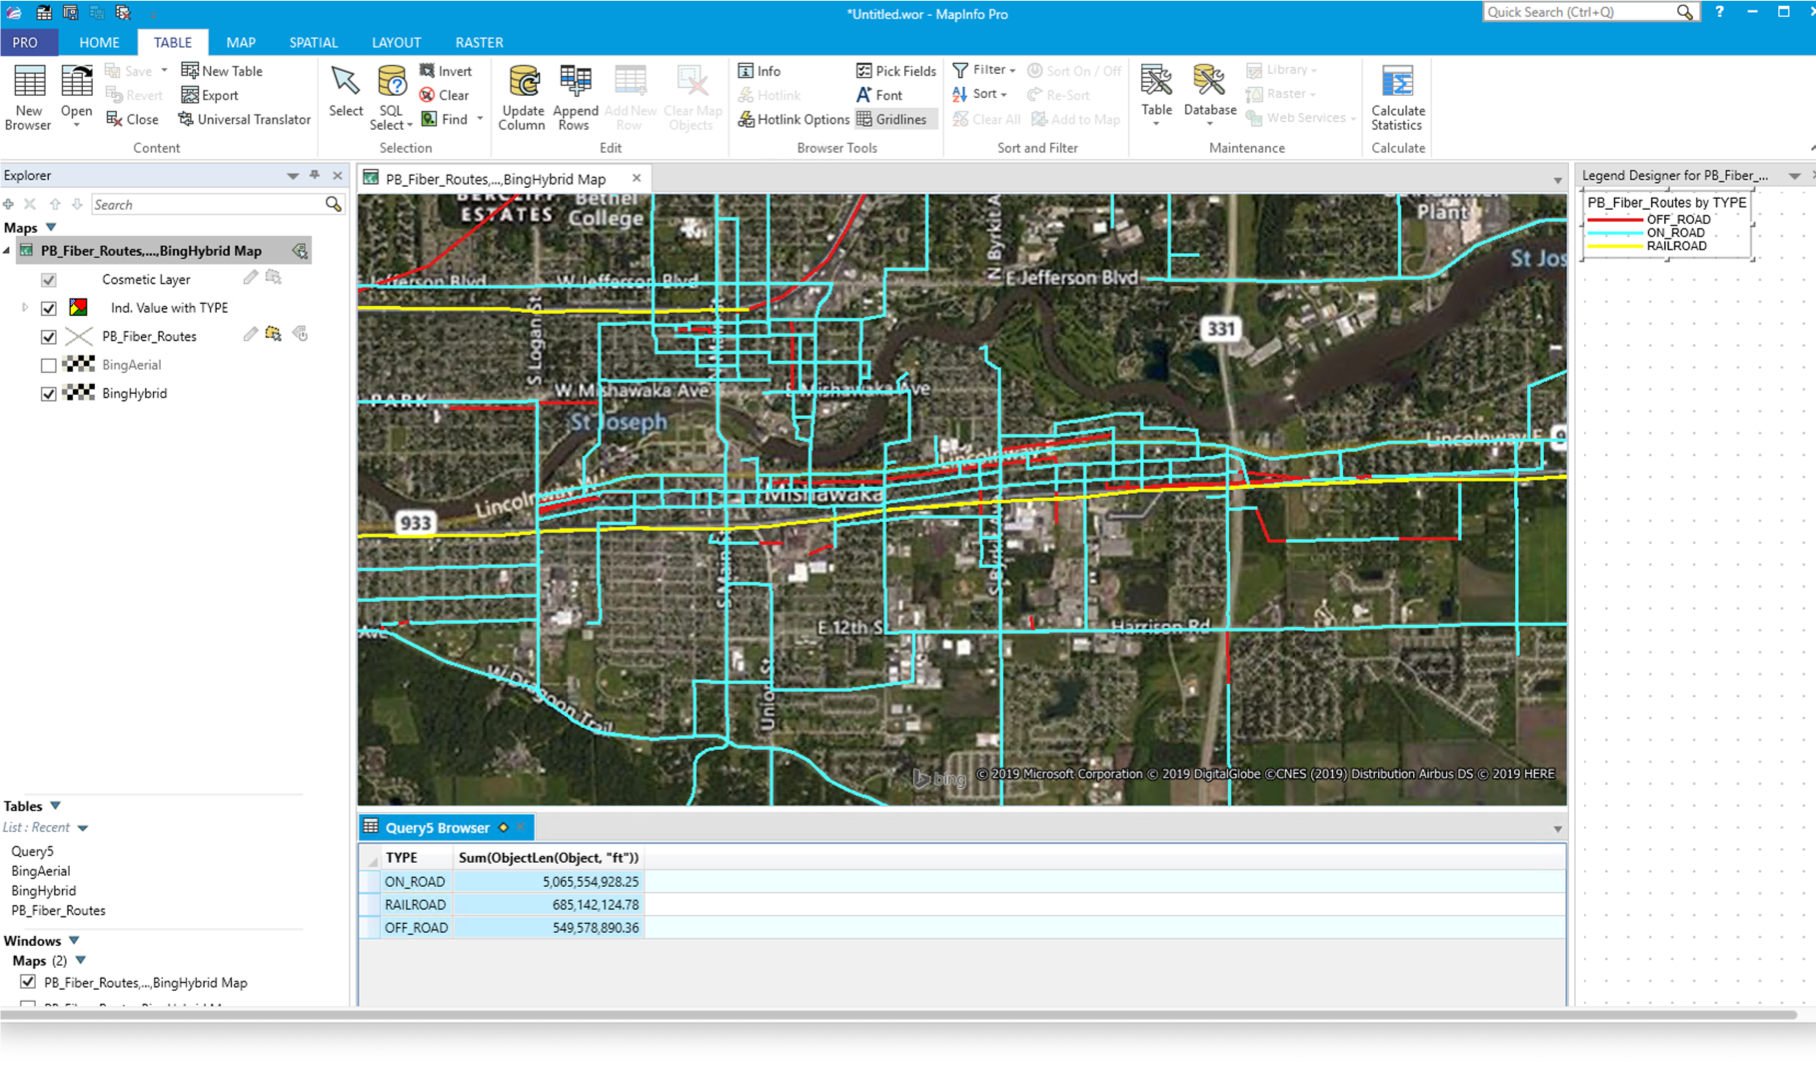Screen dimensions: 1816x1068
Task: Uncheck the BingHybrid layer
Action: [49, 393]
